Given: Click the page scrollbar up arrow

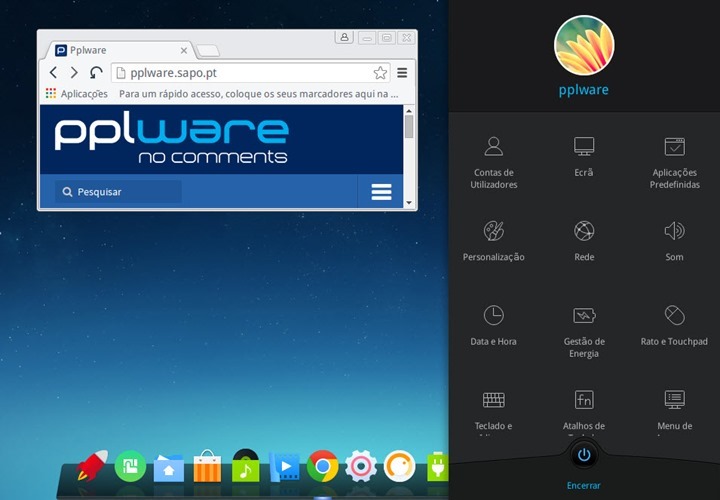Looking at the screenshot, I should 409,111.
